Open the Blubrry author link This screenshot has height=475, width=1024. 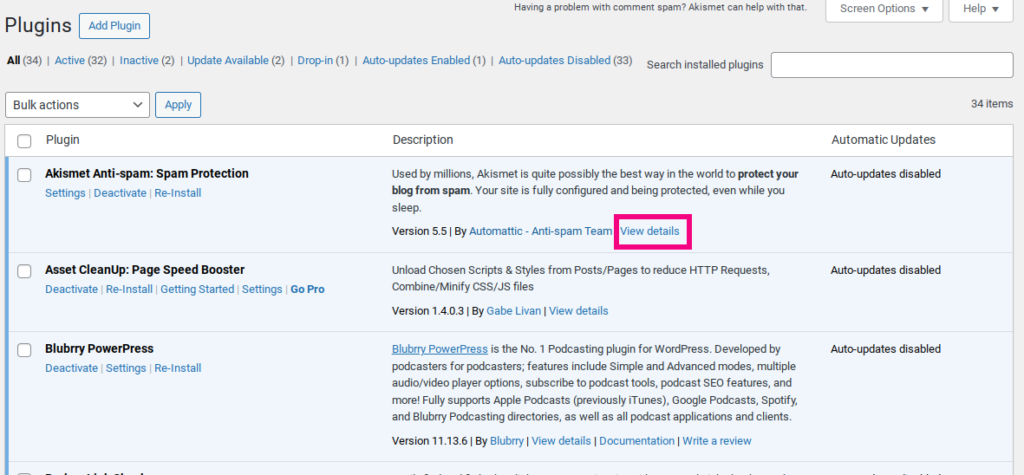tap(507, 441)
